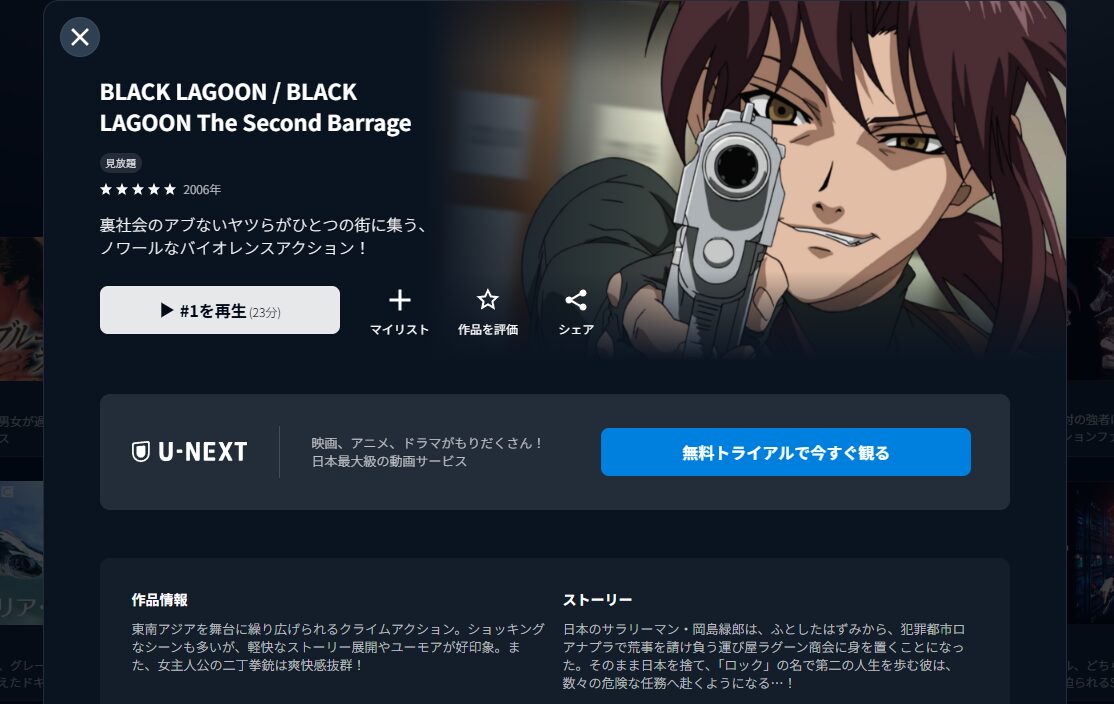Click the 作品を評価 text label
This screenshot has width=1114, height=704.
487,330
